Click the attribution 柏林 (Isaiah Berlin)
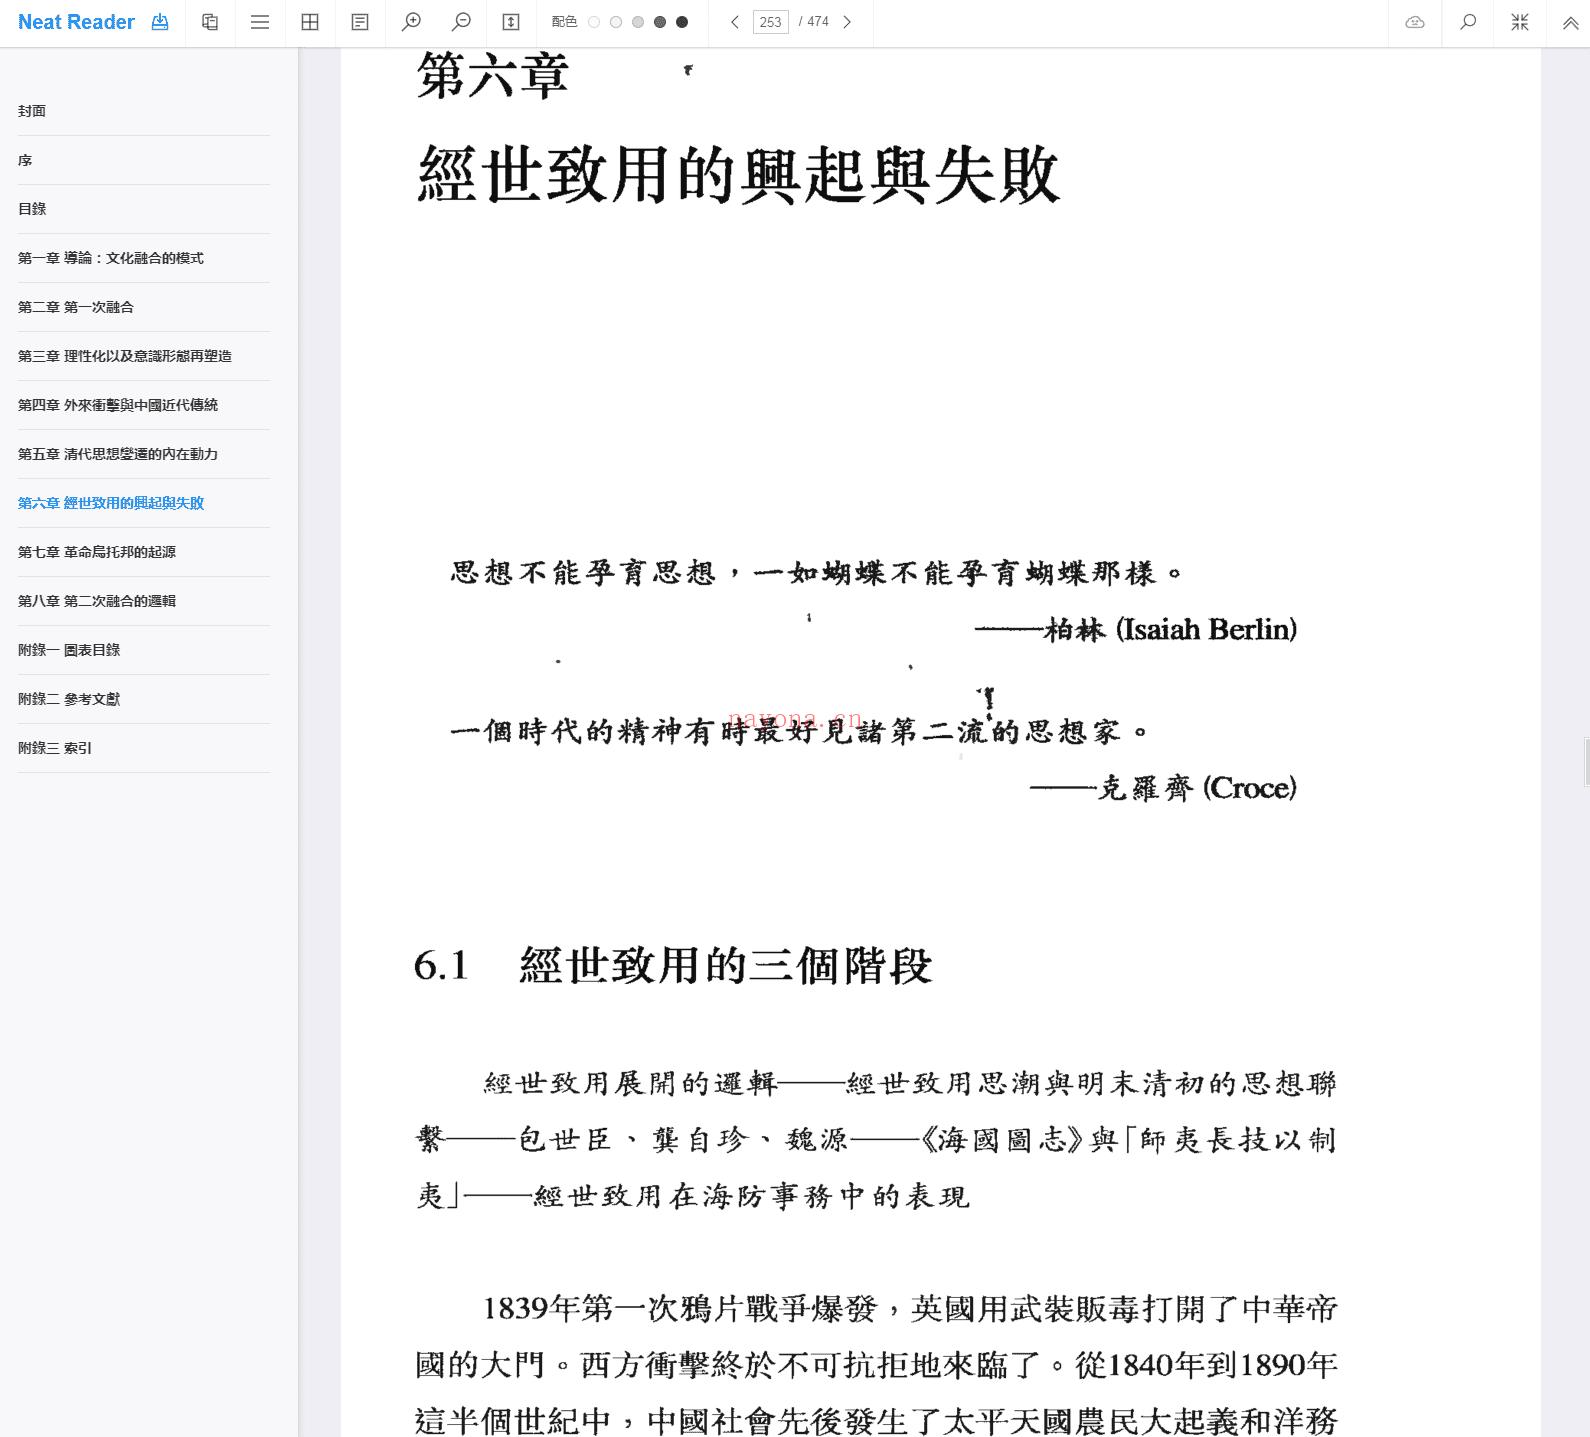This screenshot has width=1590, height=1437. [x=1170, y=629]
